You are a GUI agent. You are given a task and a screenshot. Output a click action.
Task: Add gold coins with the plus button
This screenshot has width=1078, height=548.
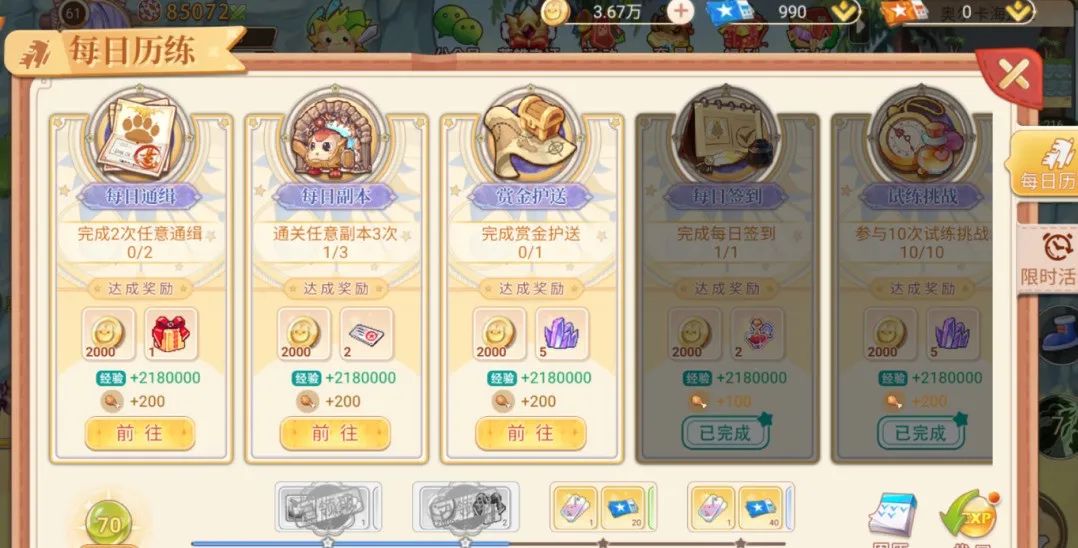[681, 12]
